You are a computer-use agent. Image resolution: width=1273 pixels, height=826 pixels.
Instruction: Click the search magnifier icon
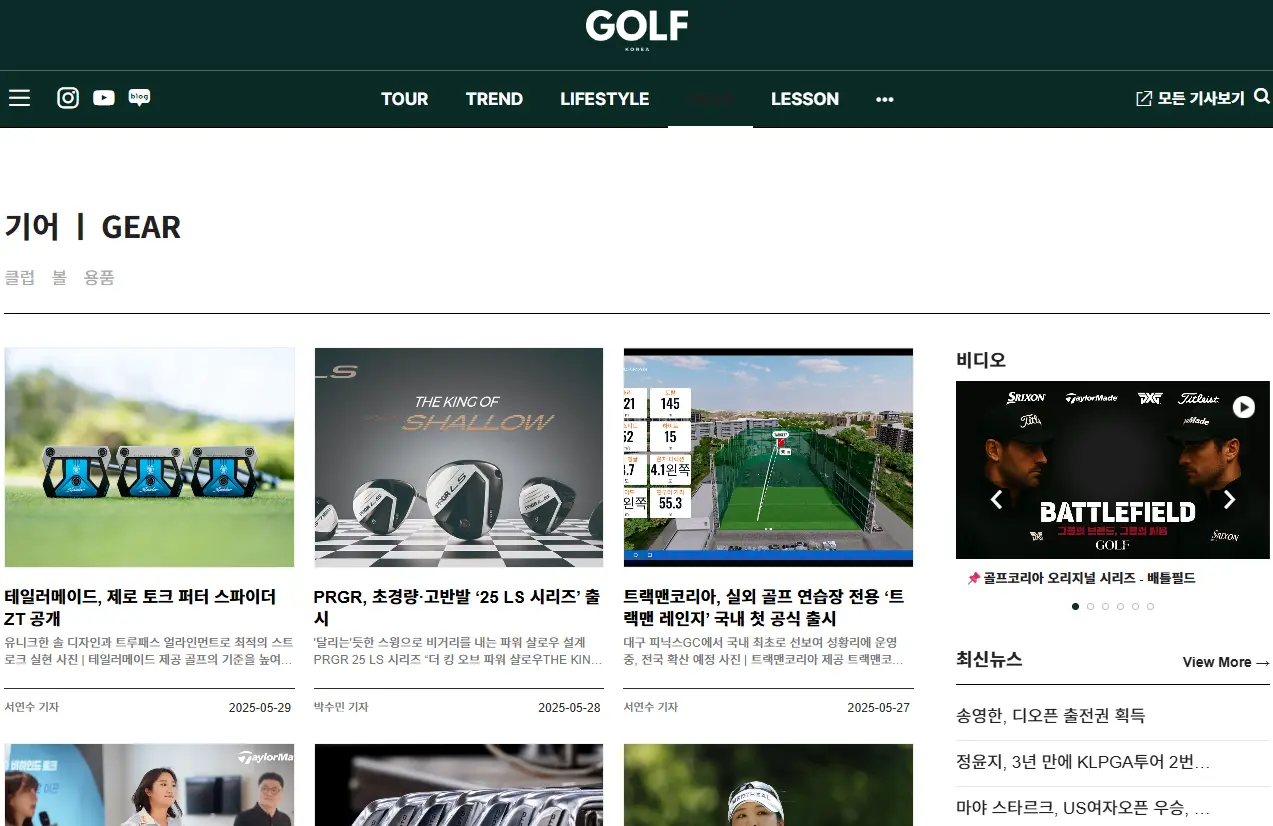click(1262, 97)
